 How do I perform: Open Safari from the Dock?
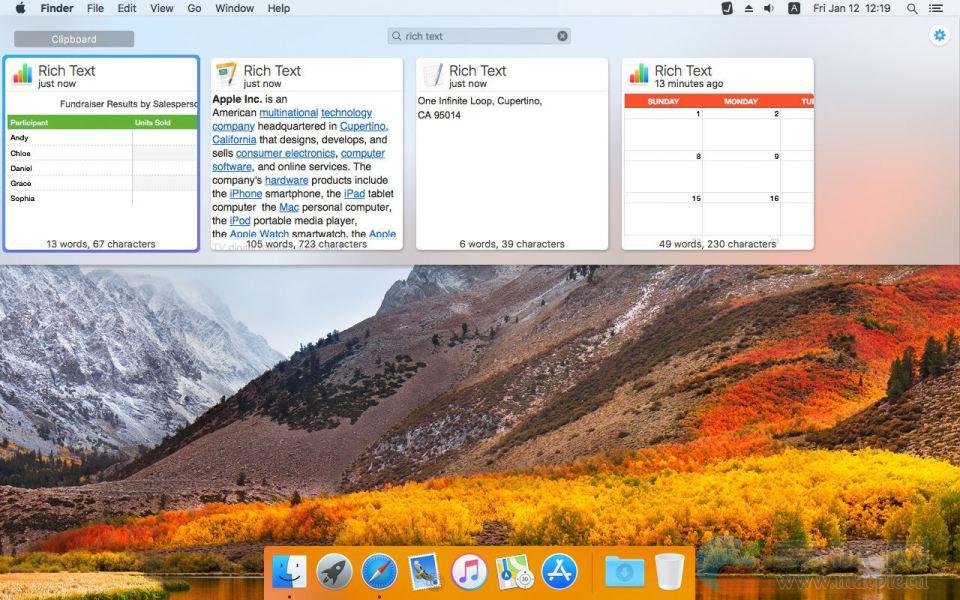(379, 572)
